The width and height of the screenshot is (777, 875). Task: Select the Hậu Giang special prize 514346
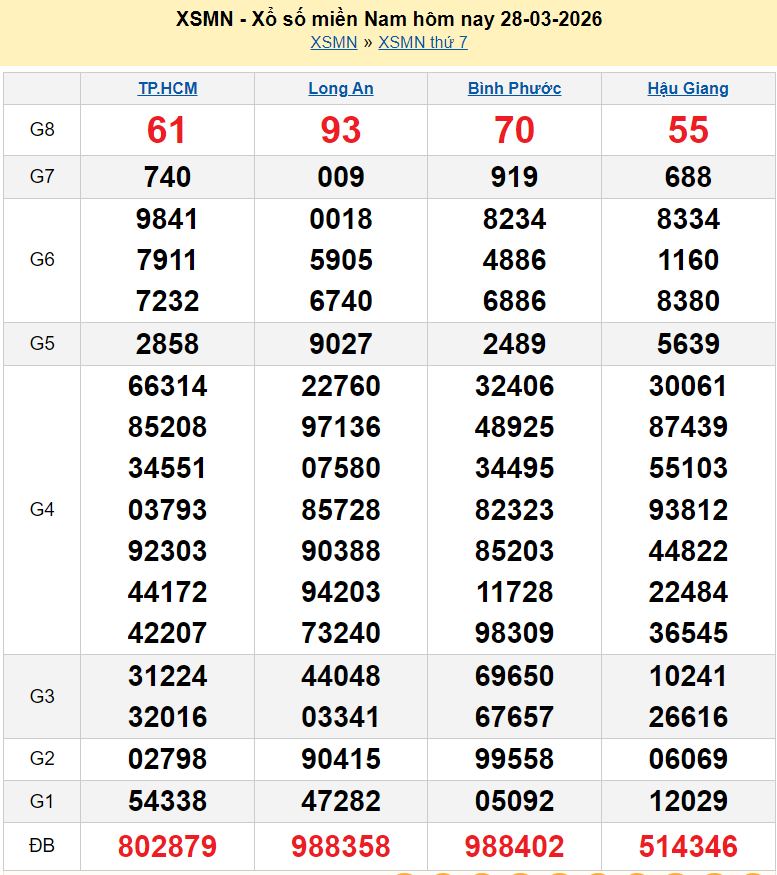coord(688,847)
